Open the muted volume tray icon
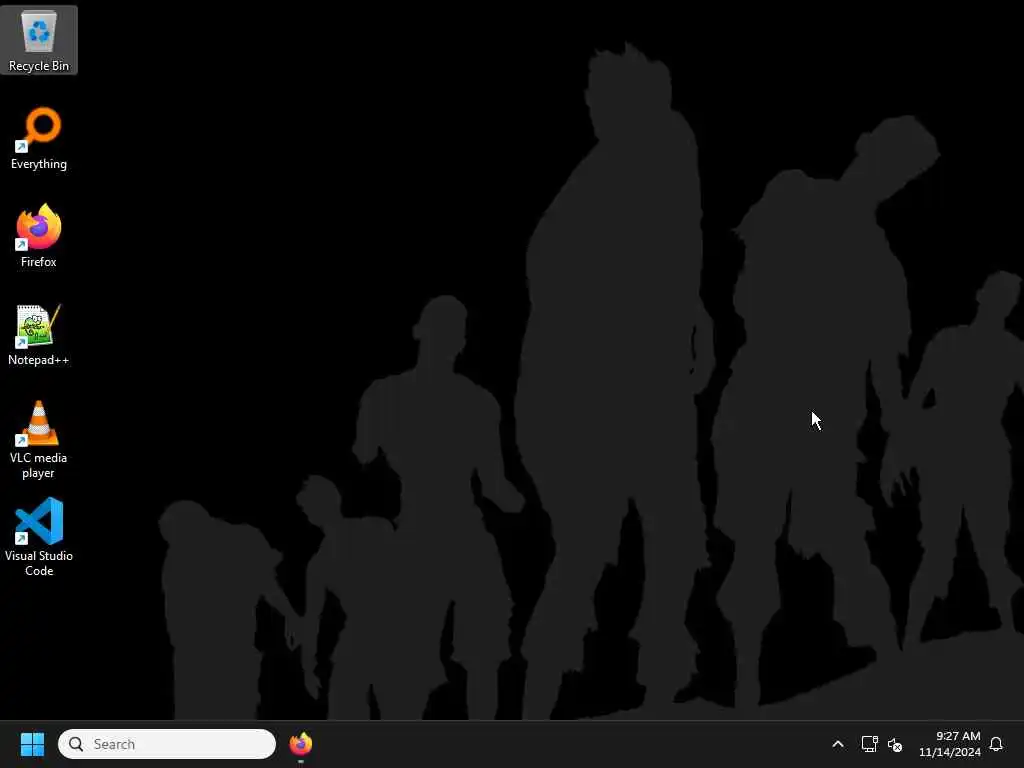 (x=895, y=744)
